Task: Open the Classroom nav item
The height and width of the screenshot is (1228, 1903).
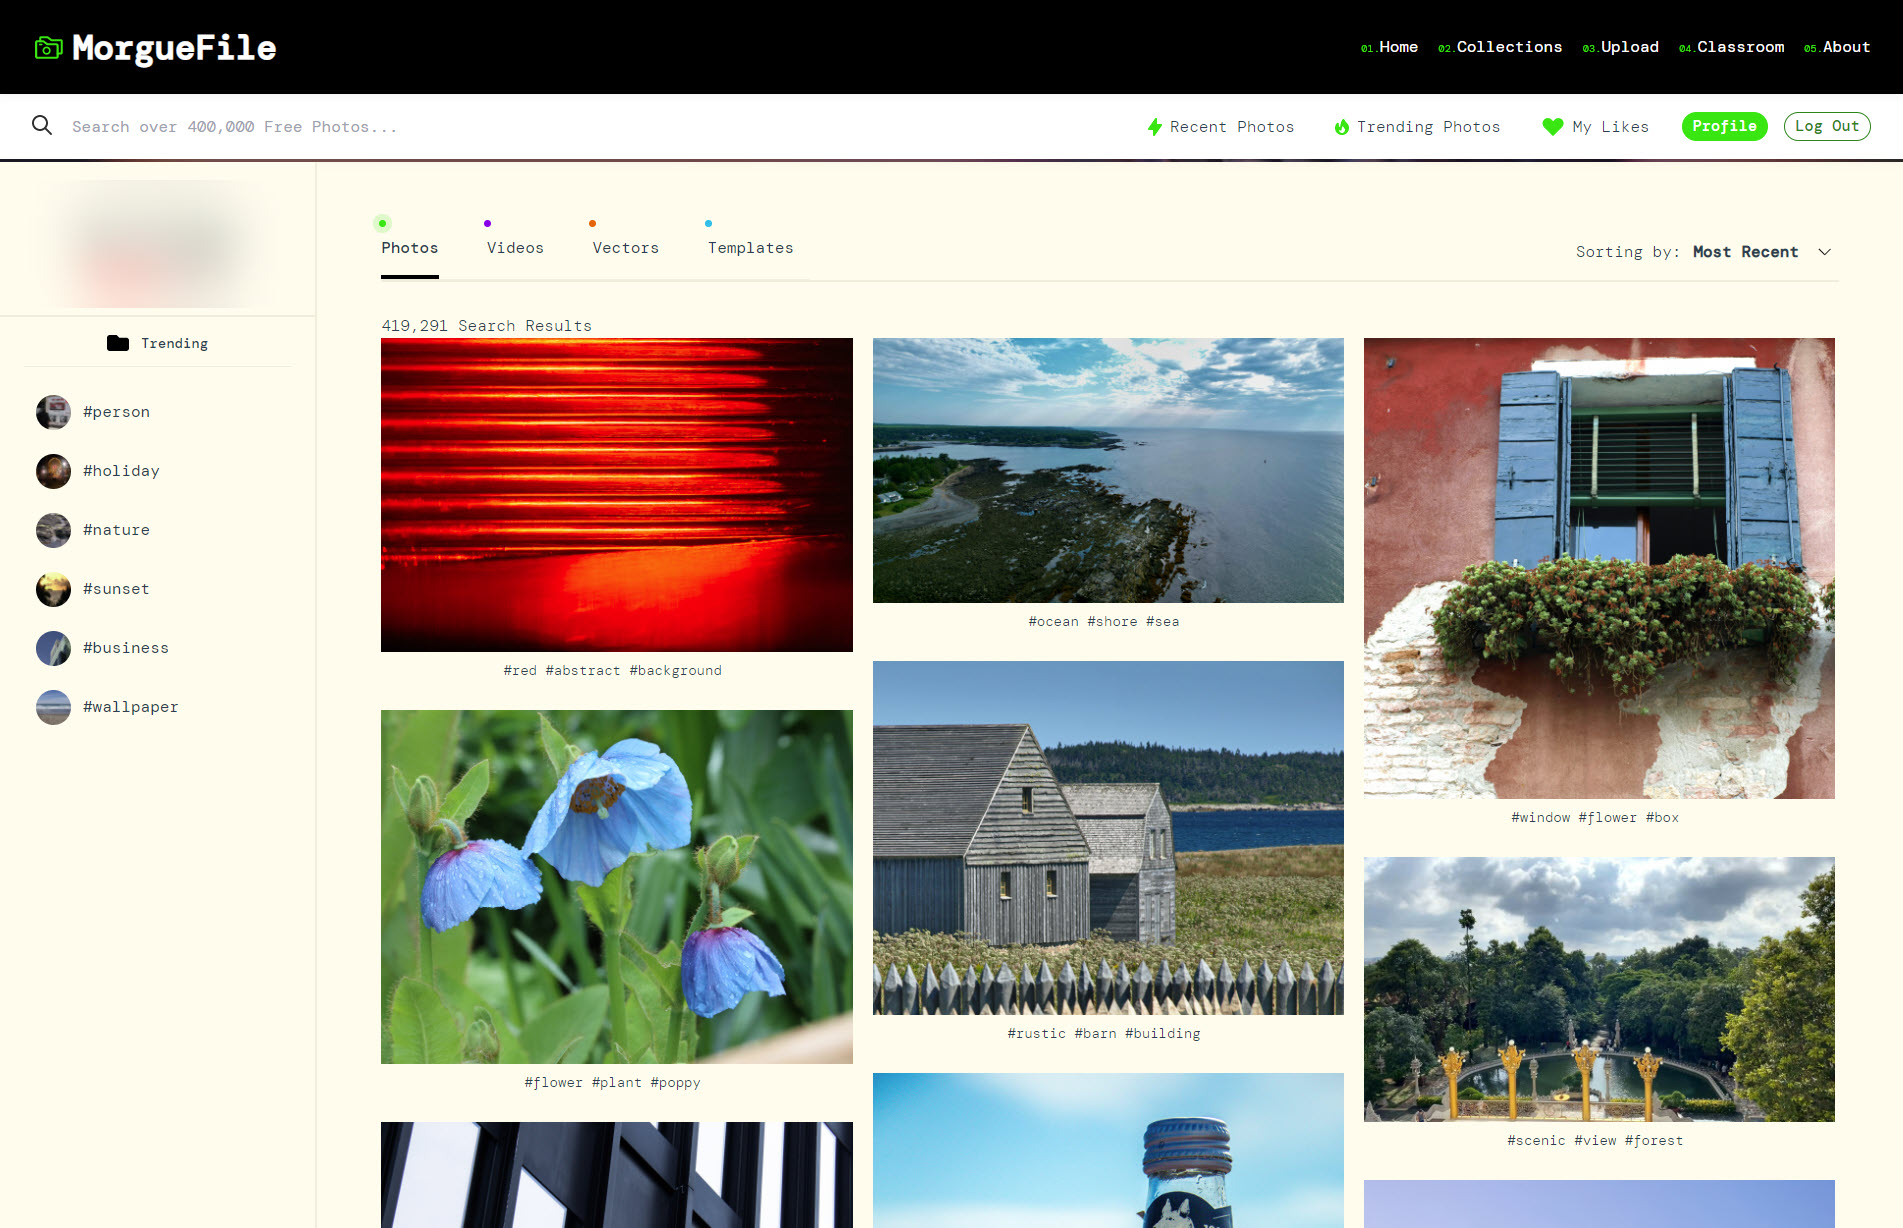Action: pos(1732,47)
